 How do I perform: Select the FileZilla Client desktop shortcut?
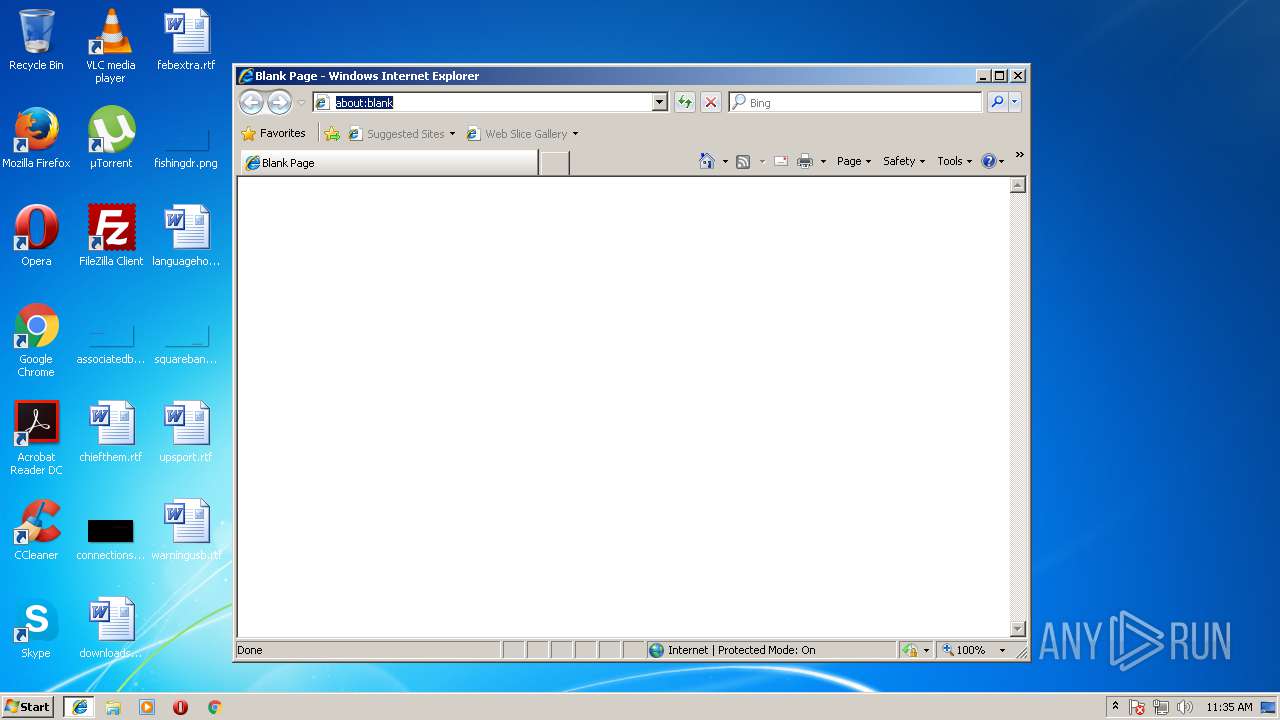click(x=111, y=236)
